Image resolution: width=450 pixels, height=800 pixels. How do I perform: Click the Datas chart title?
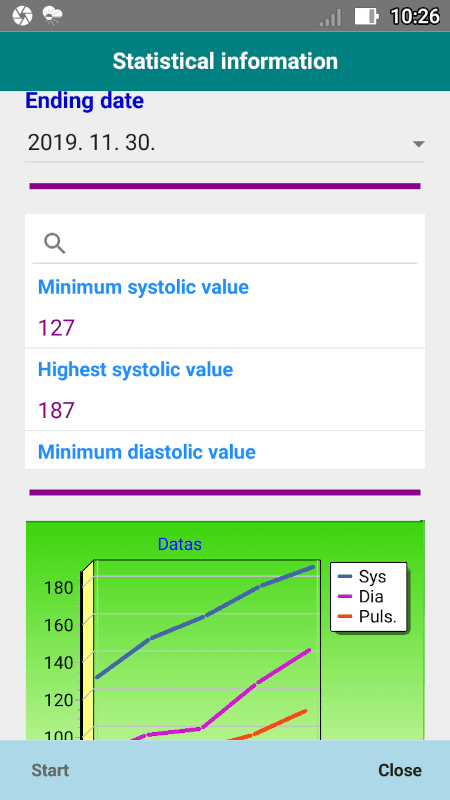[180, 544]
